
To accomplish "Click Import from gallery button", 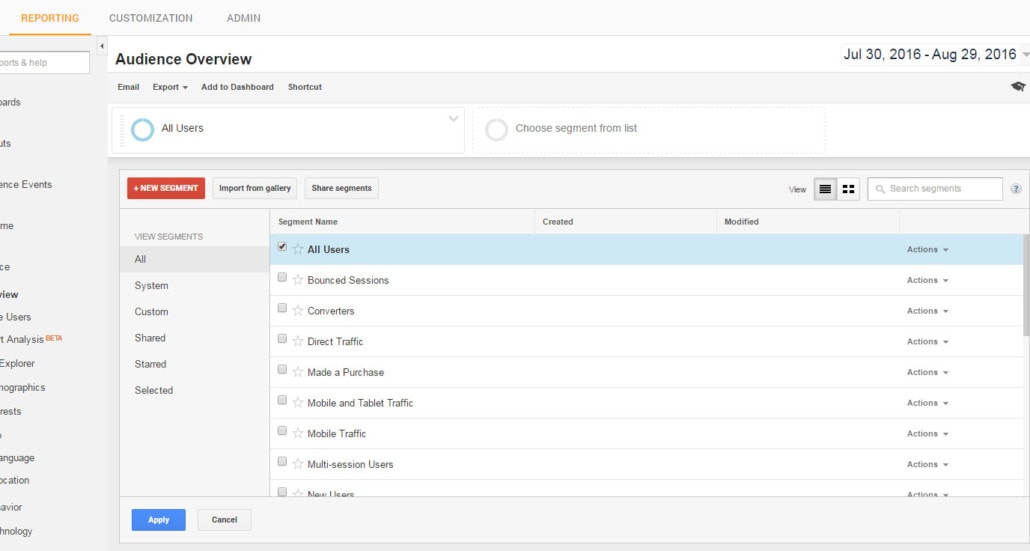I will [255, 188].
